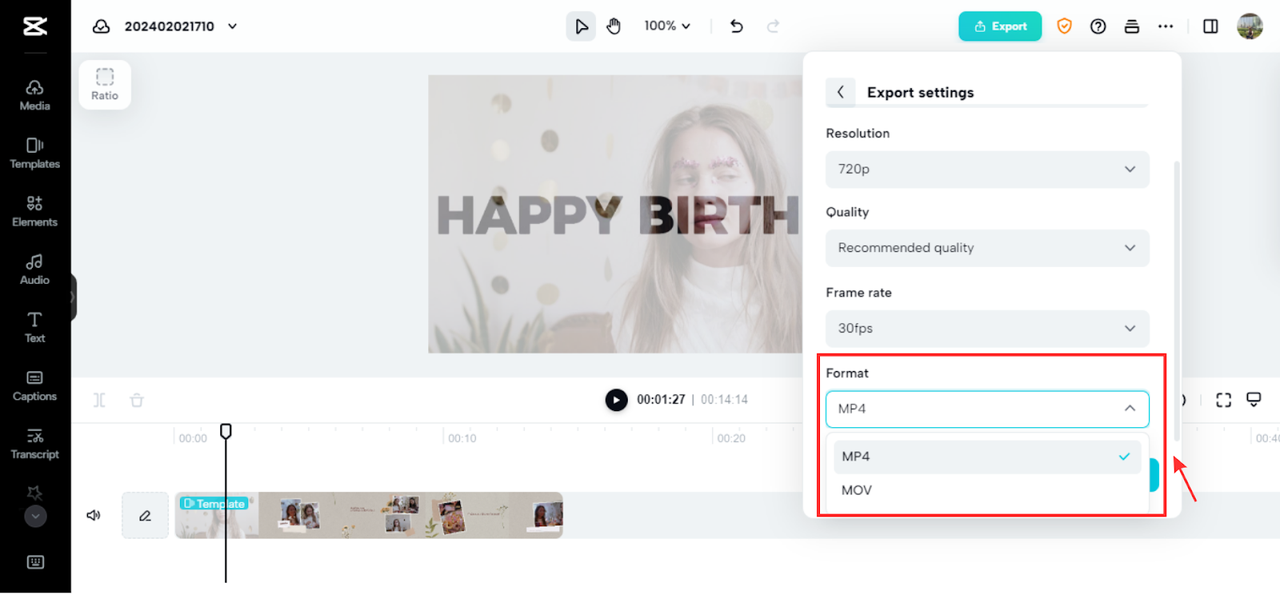
Task: Open the user profile avatar
Action: click(1250, 27)
